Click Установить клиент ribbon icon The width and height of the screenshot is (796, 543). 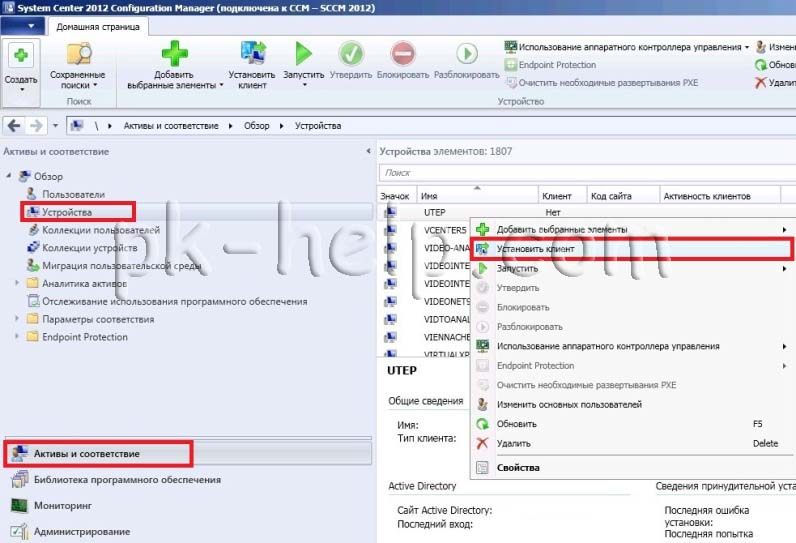pos(253,53)
